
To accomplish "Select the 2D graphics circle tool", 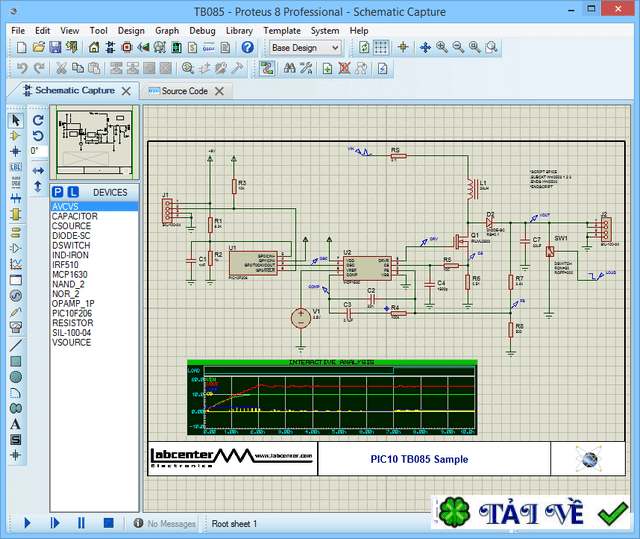I will [x=16, y=376].
